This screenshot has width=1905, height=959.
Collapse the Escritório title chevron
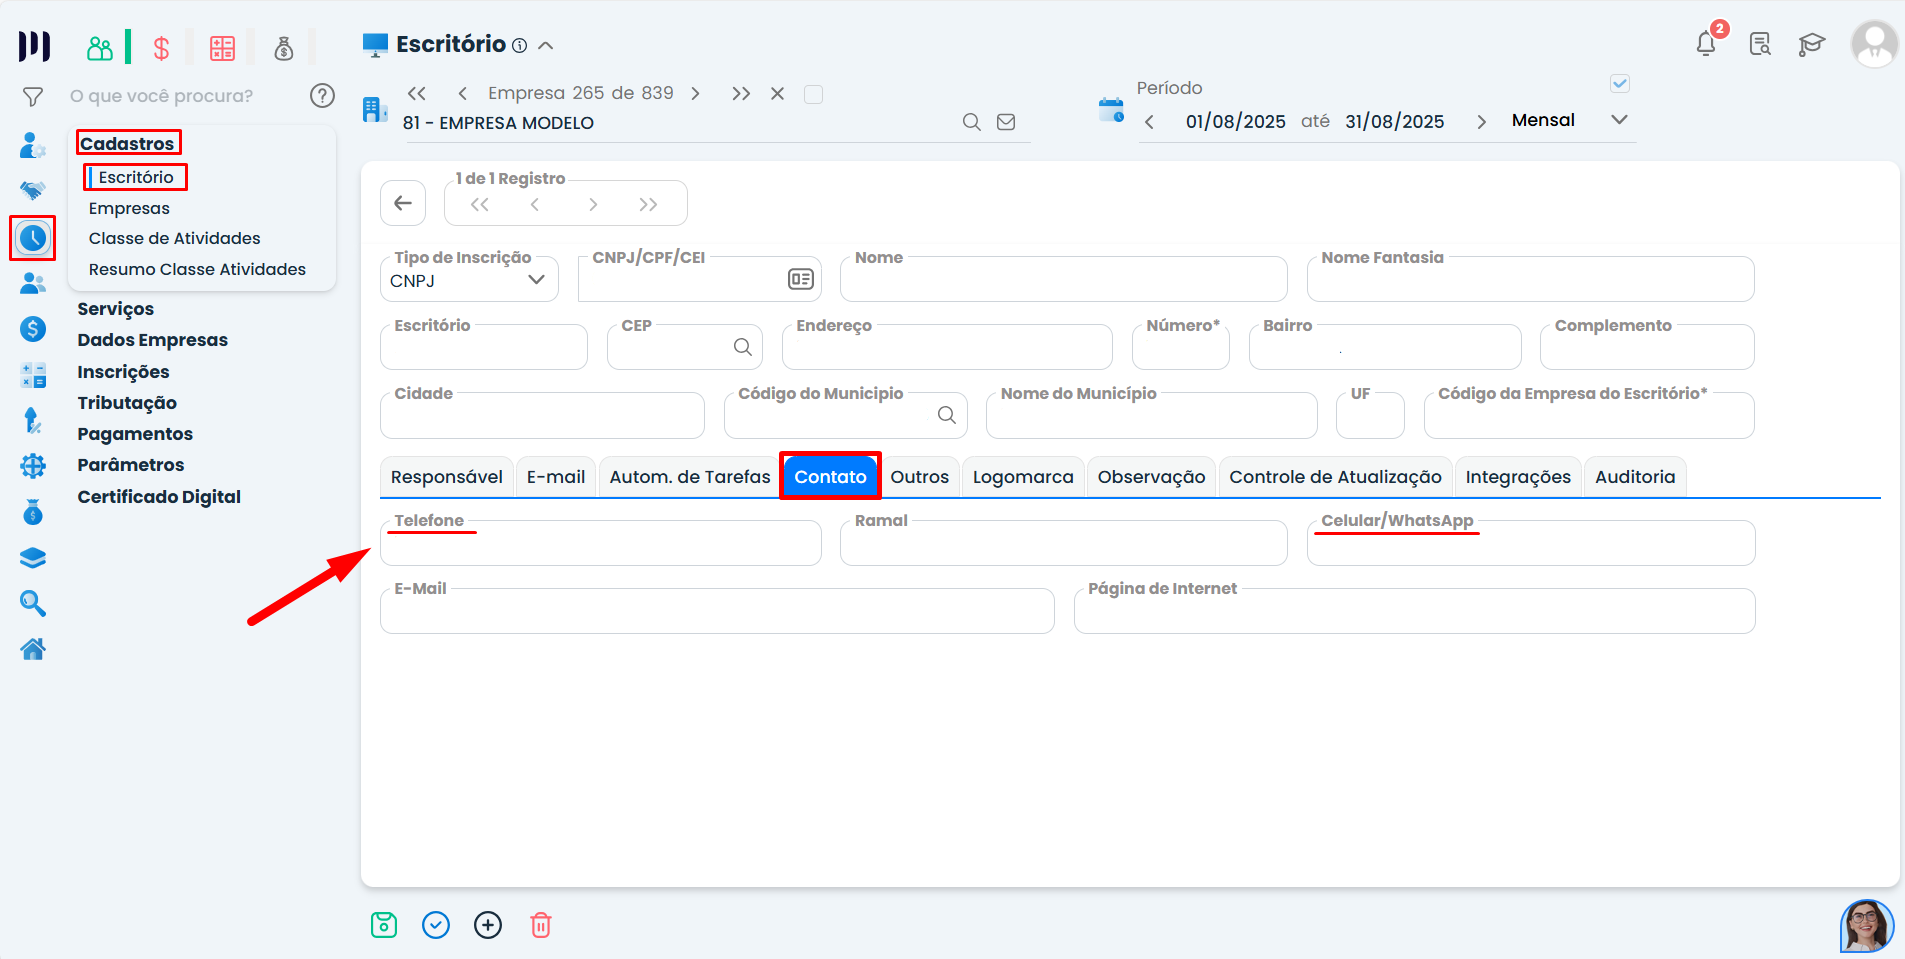[x=546, y=45]
